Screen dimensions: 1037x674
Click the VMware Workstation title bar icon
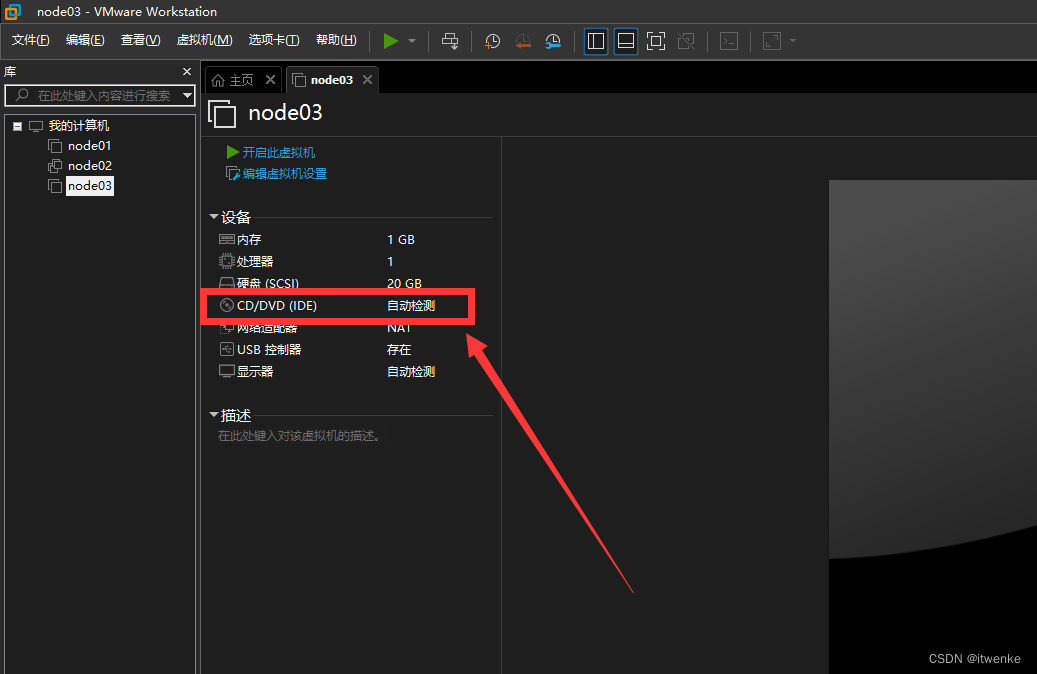13,11
